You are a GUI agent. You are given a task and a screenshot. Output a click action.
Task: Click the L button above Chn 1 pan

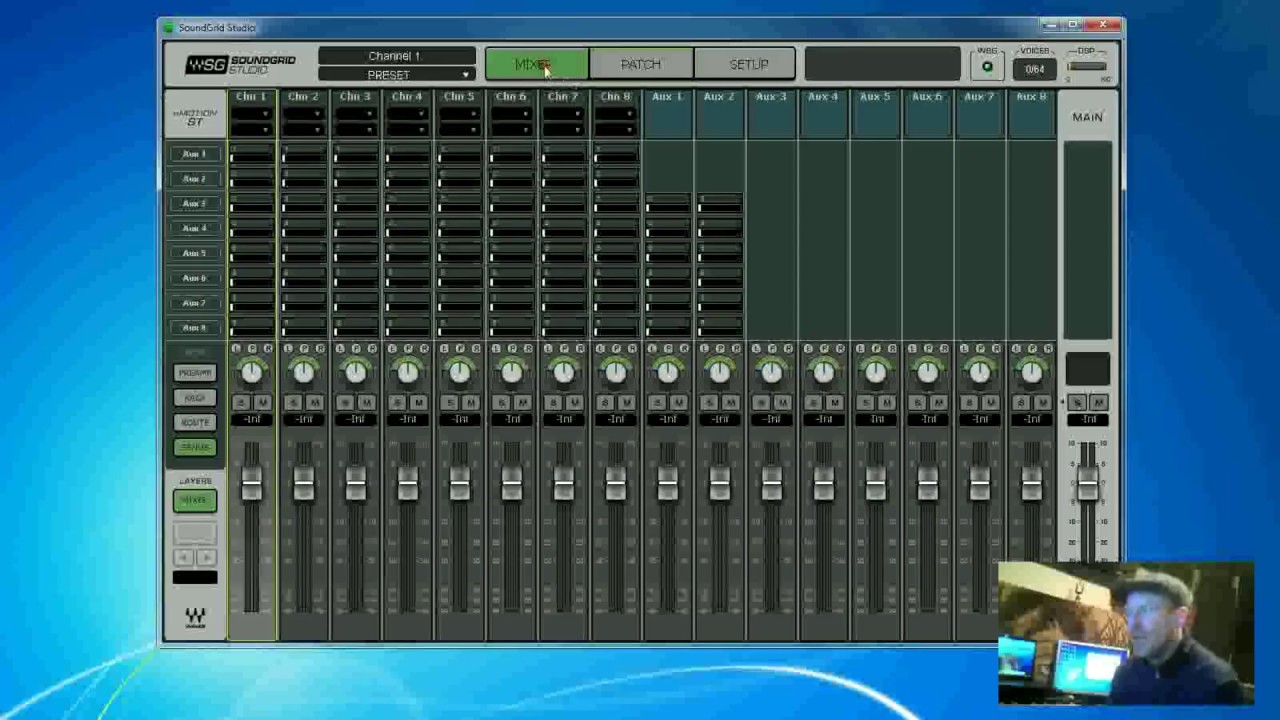coord(236,348)
